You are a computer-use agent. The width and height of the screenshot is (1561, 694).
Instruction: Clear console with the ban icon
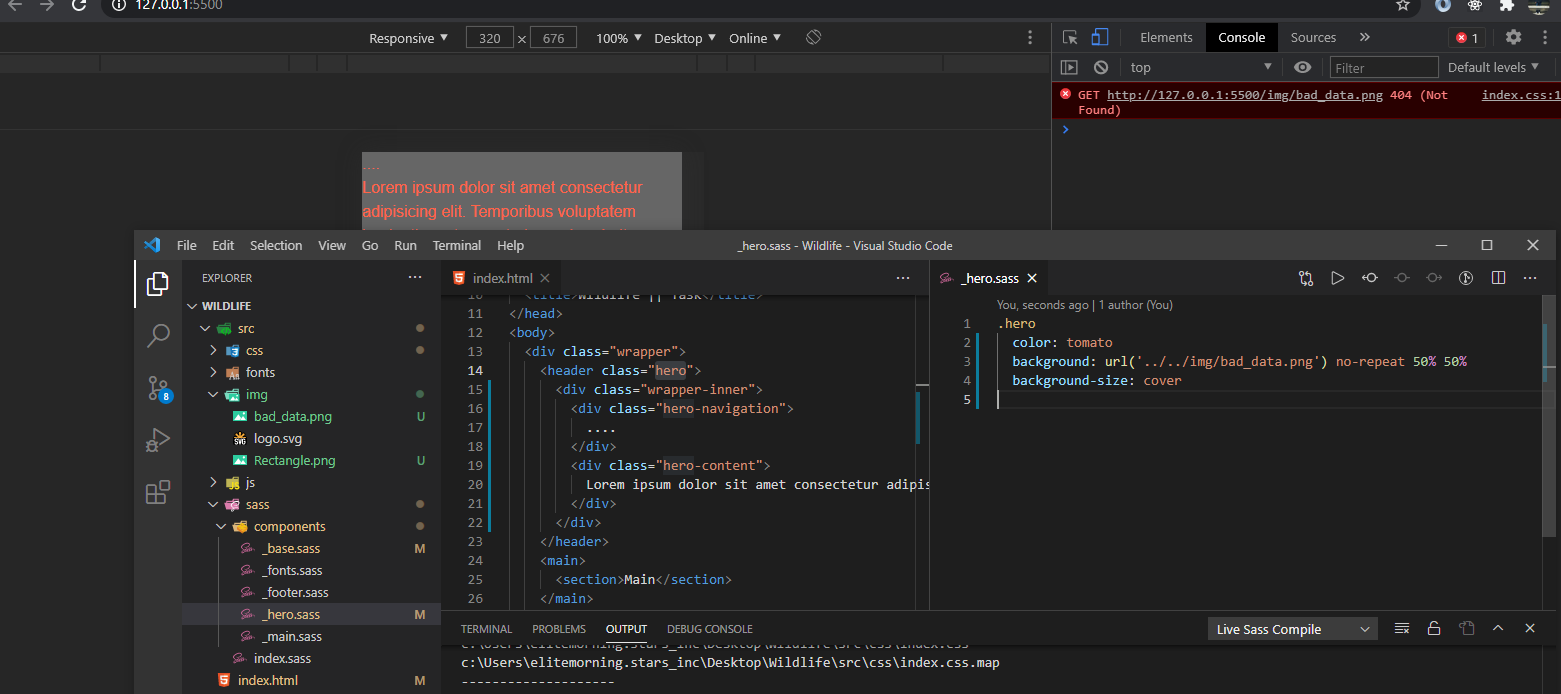(x=1101, y=67)
